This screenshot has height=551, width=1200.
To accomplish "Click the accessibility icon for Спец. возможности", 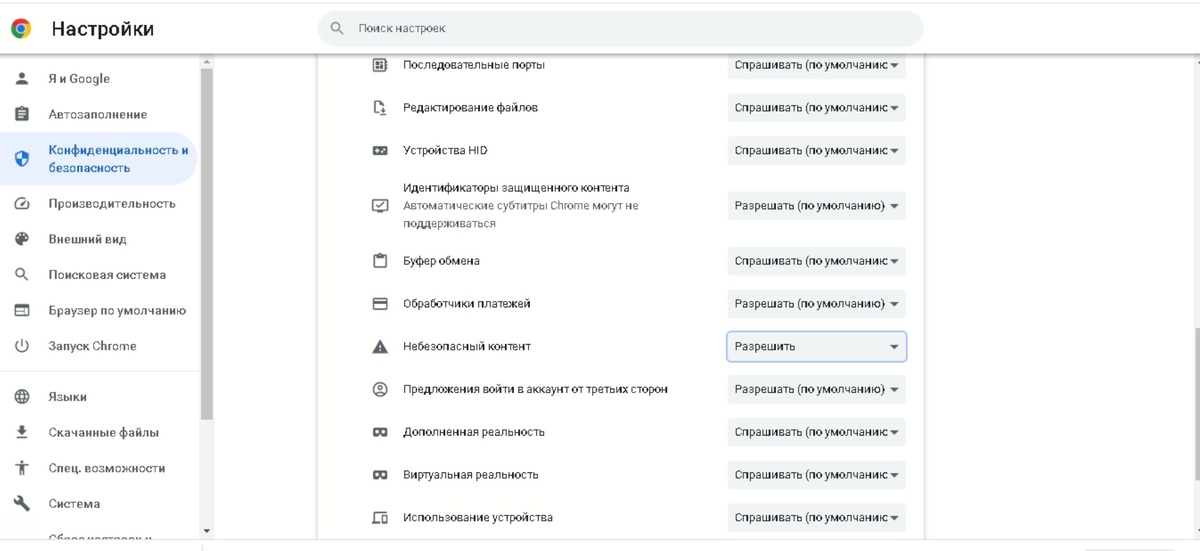I will (x=22, y=468).
